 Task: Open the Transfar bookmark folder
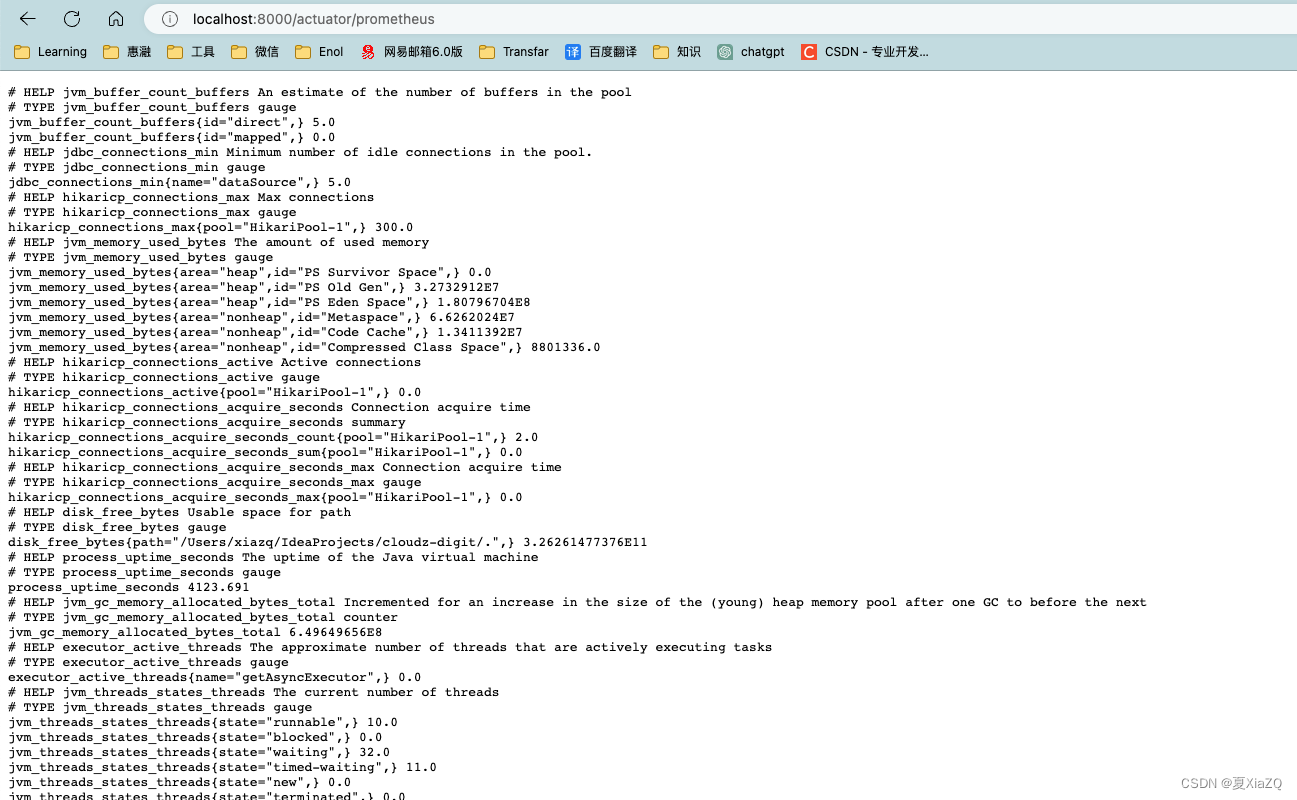pos(514,52)
